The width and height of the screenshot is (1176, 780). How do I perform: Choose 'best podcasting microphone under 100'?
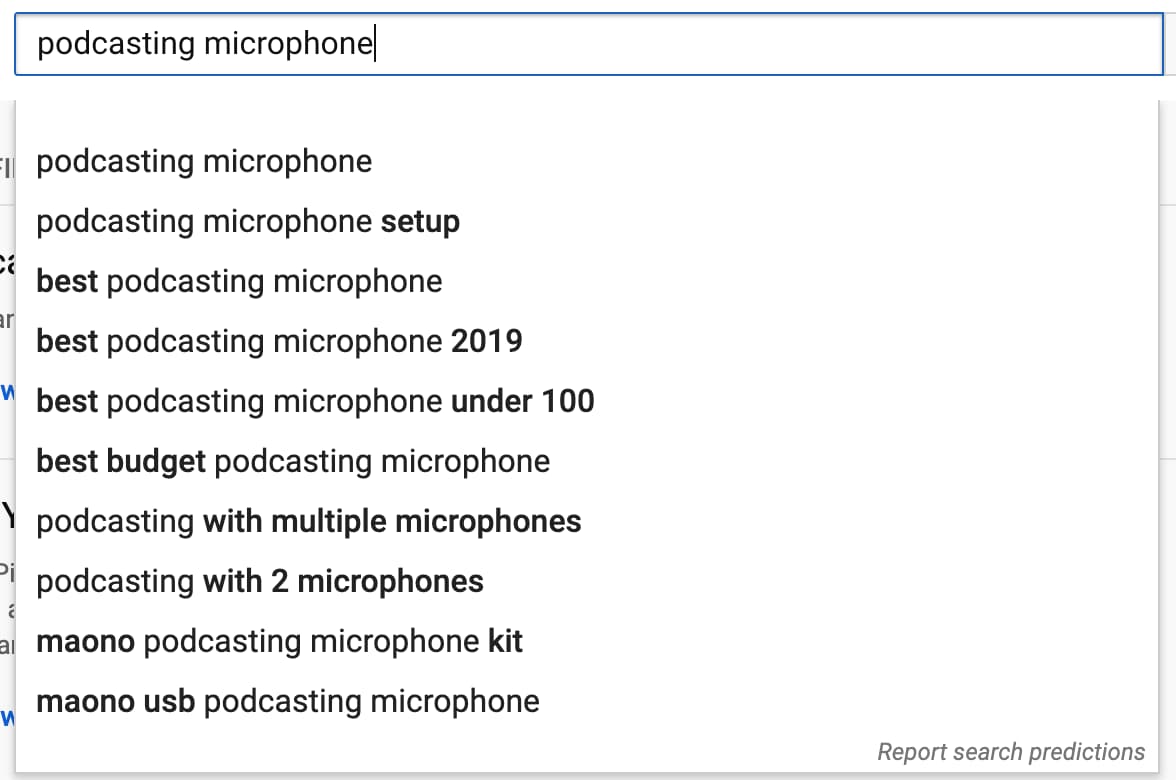click(315, 402)
